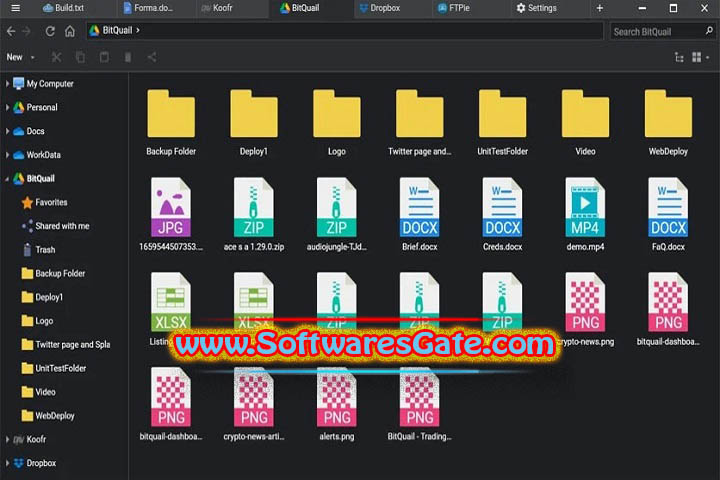Expand the Dropbox tree node

[7, 463]
